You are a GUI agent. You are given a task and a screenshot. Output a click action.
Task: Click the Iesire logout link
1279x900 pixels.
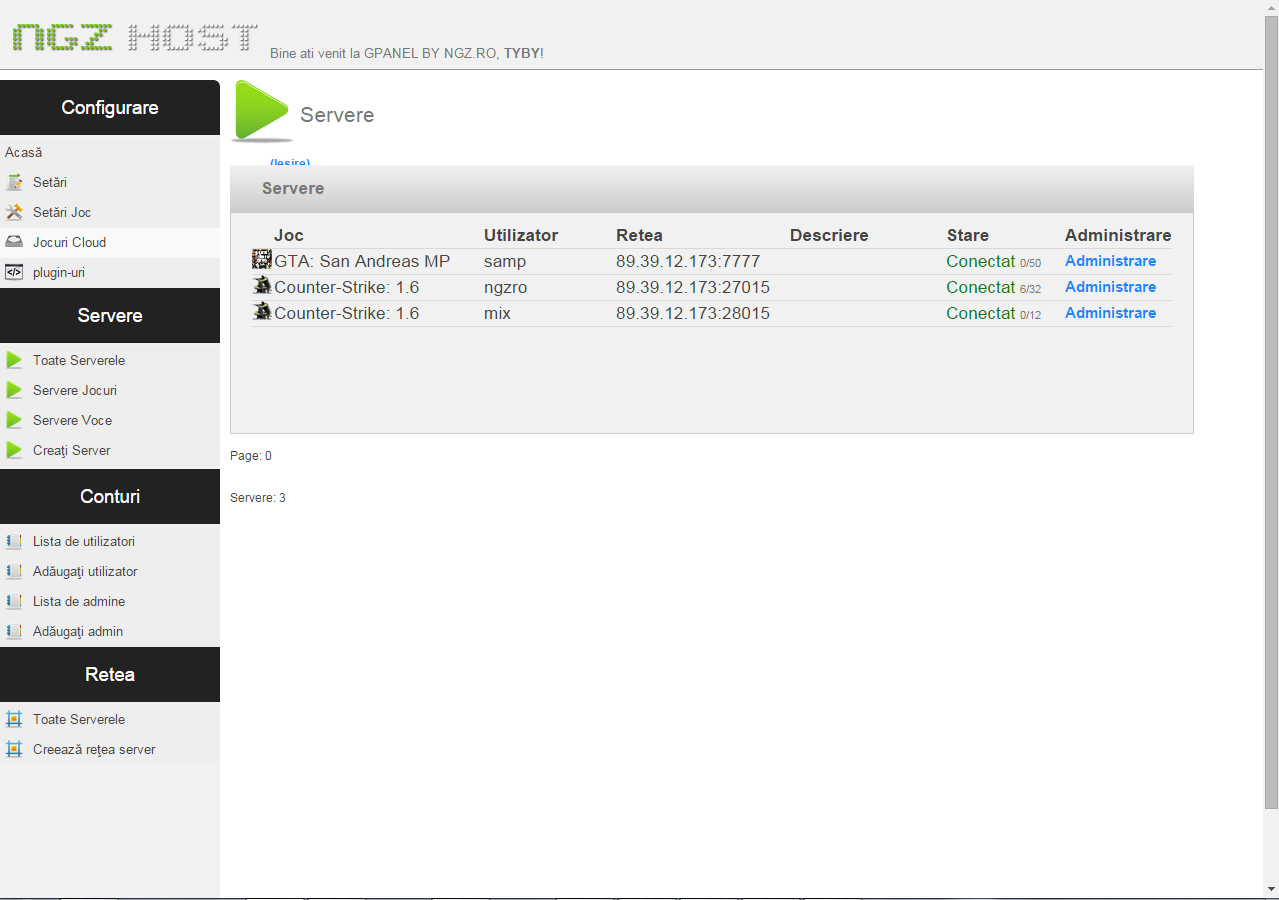tap(290, 163)
